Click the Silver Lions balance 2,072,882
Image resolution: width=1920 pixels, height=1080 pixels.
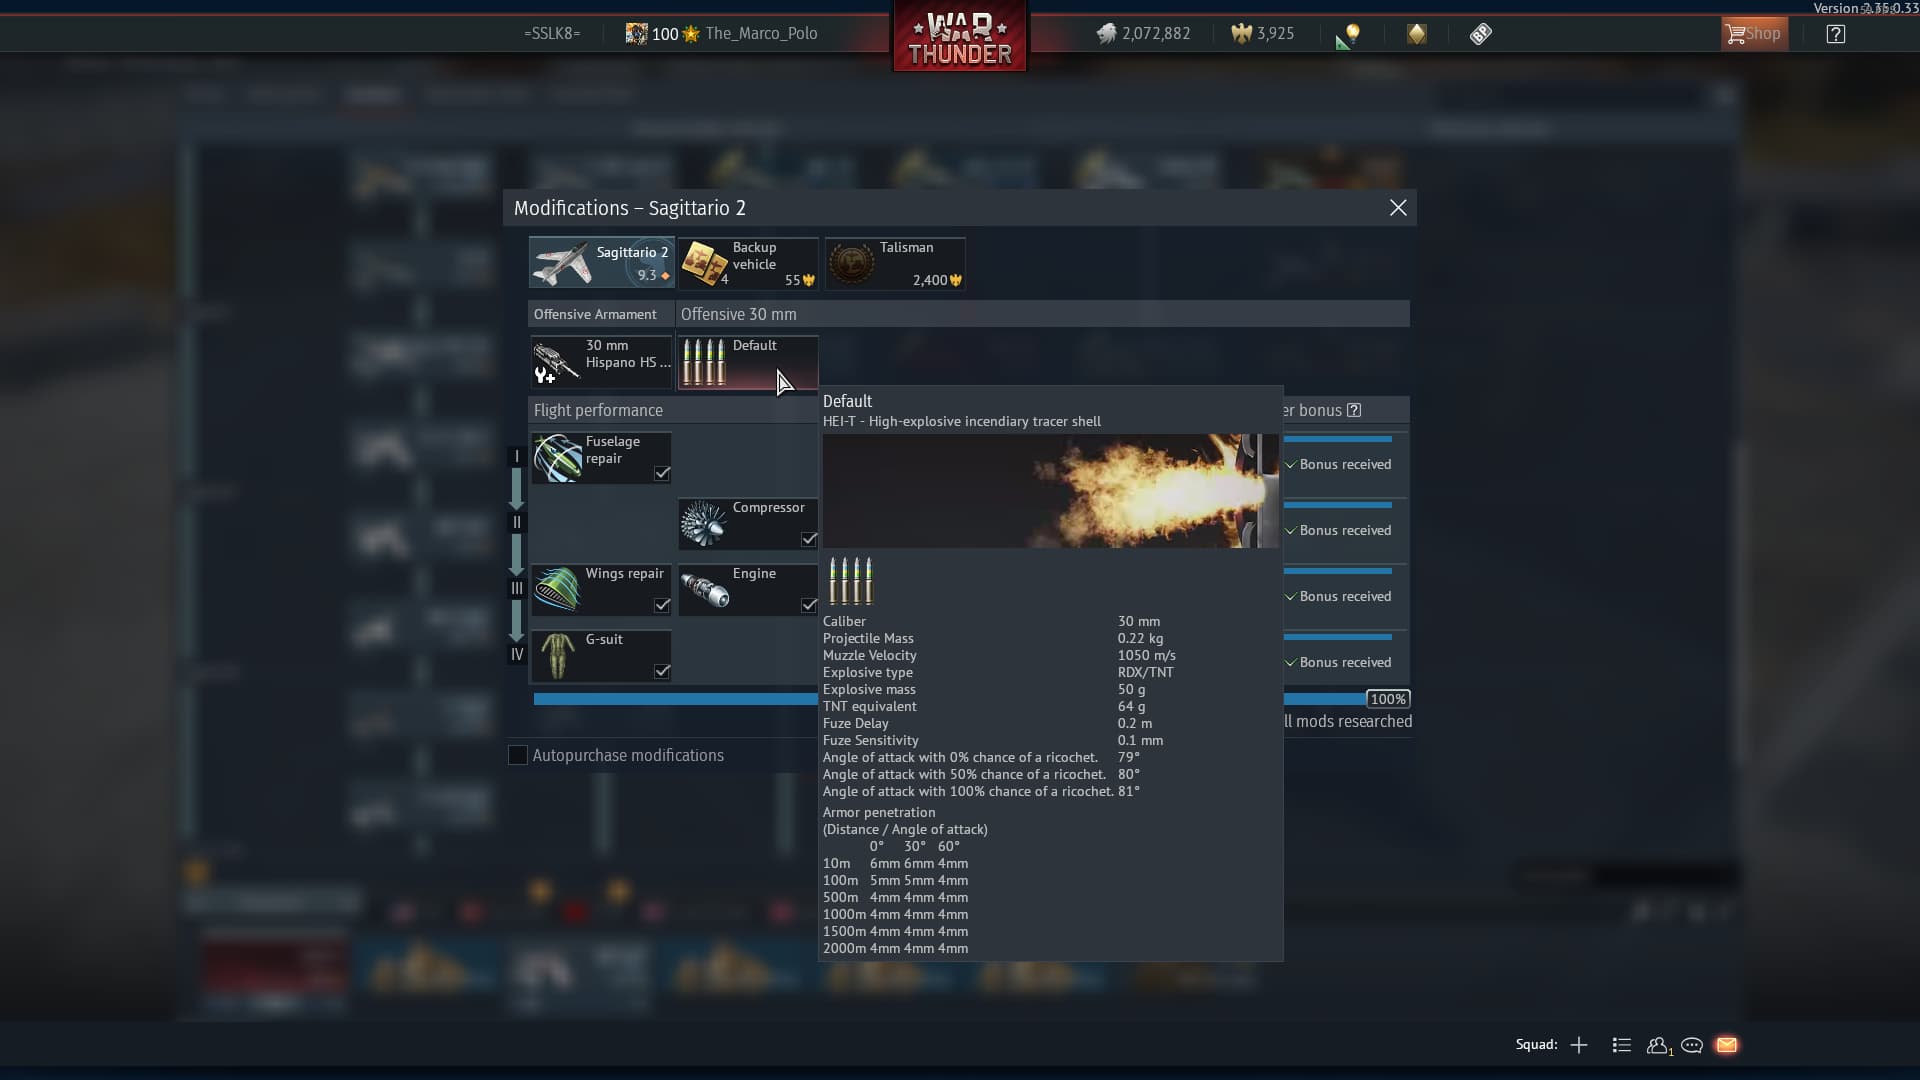[x=1142, y=34]
